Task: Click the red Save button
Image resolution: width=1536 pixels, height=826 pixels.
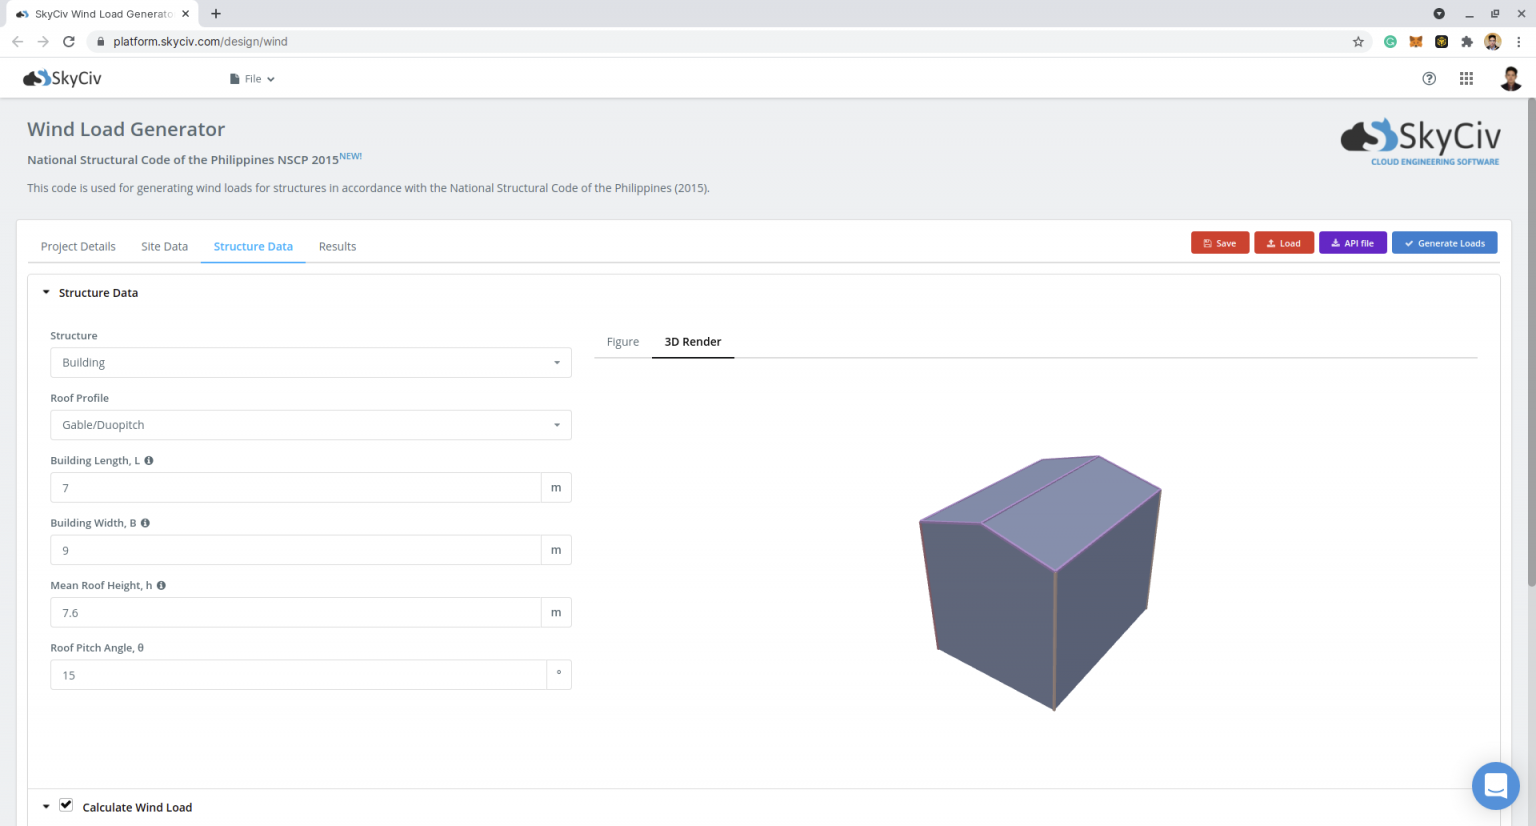Action: pos(1219,243)
